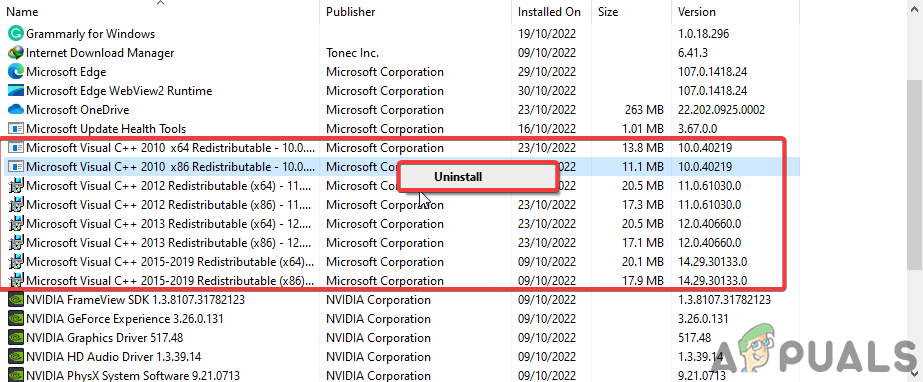Select the Microsoft Edge WebView2 Runtime name
This screenshot has height=382, width=923.
coord(119,91)
